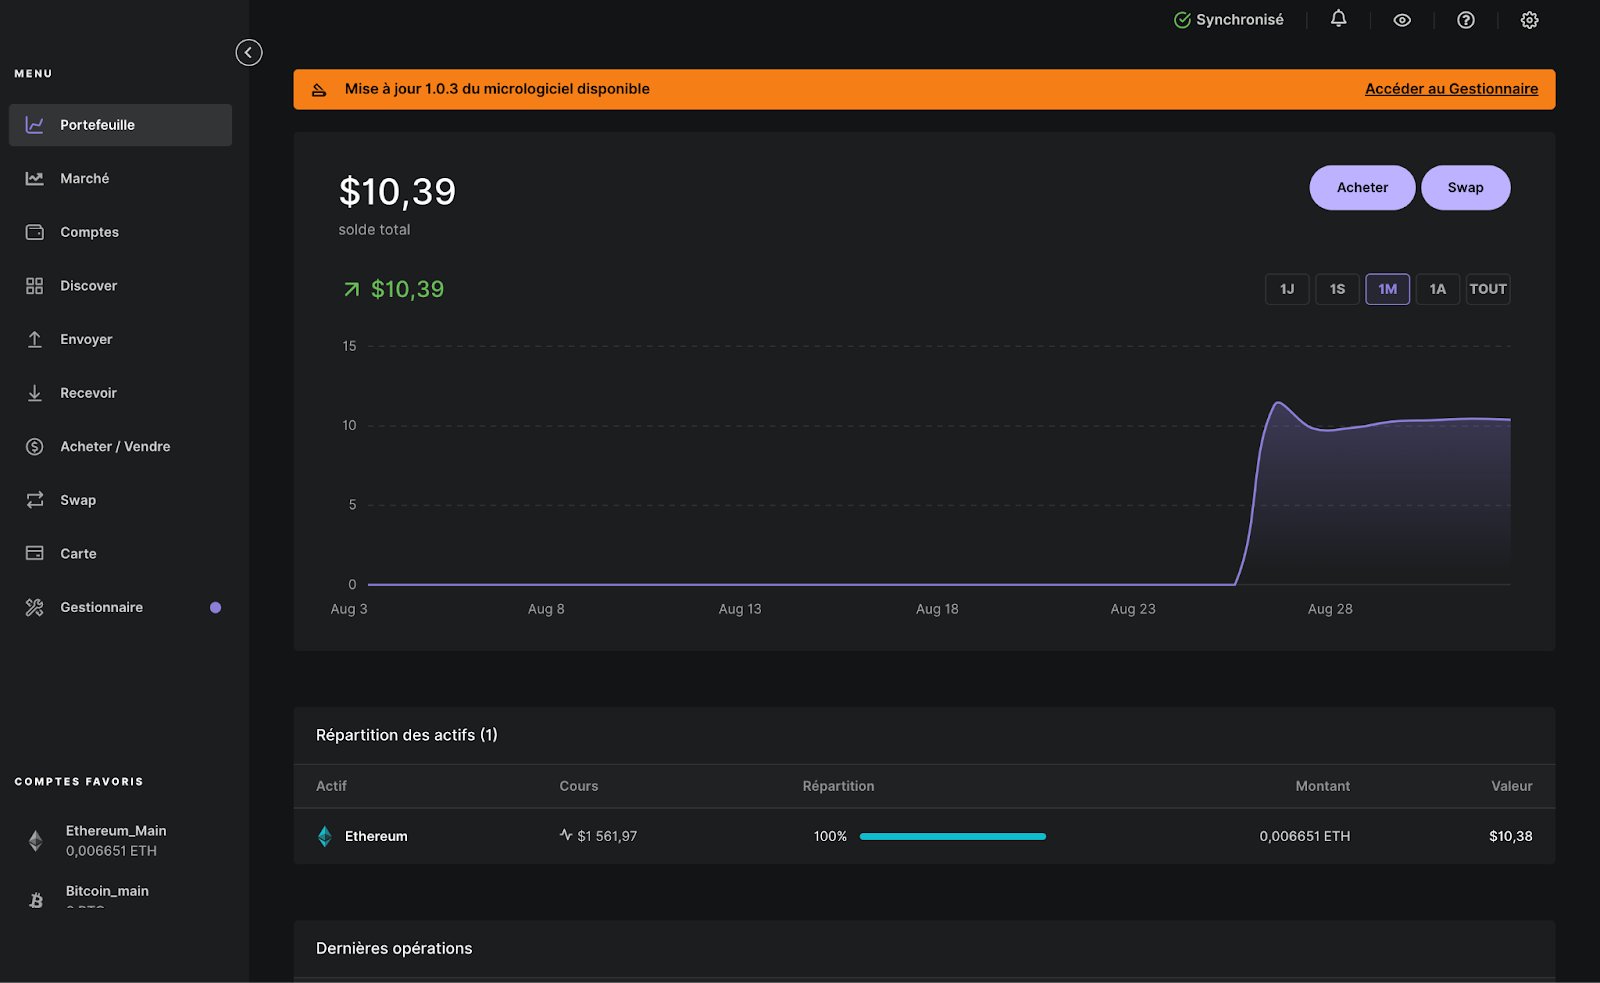1600x983 pixels.
Task: Select the 1M chart range
Action: pyautogui.click(x=1388, y=289)
